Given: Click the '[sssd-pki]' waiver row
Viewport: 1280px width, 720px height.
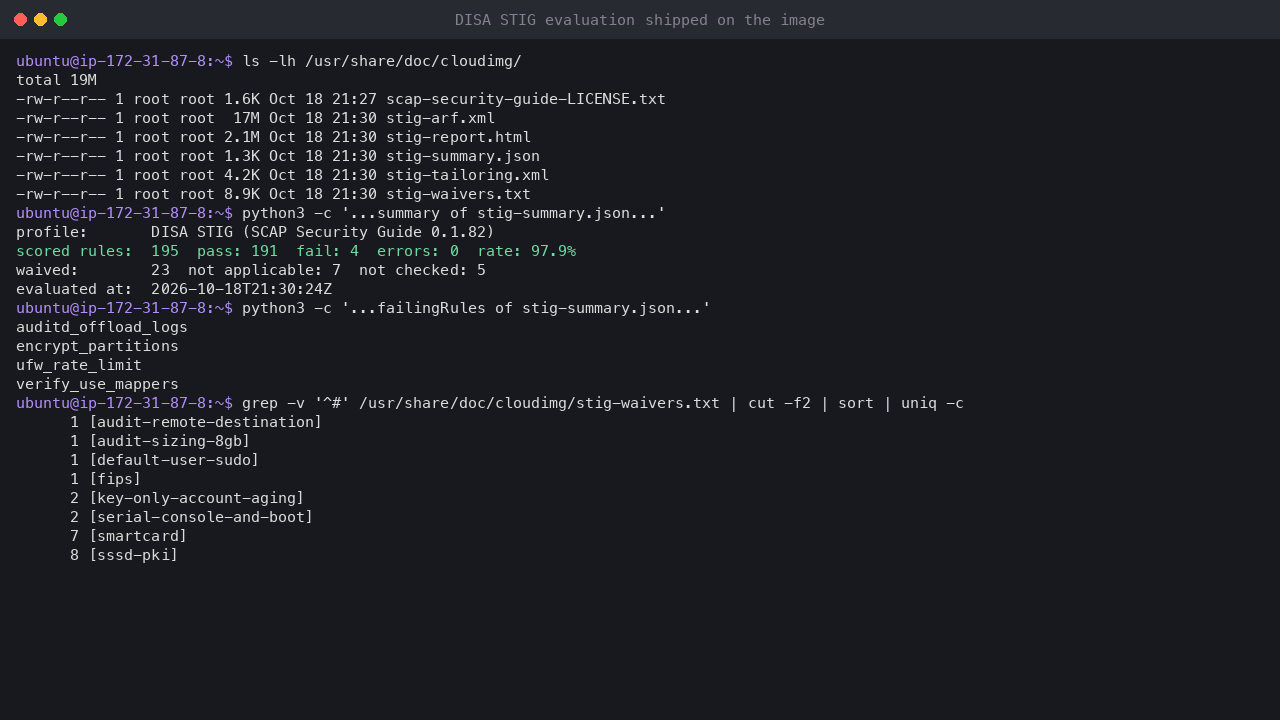Looking at the screenshot, I should coord(124,555).
